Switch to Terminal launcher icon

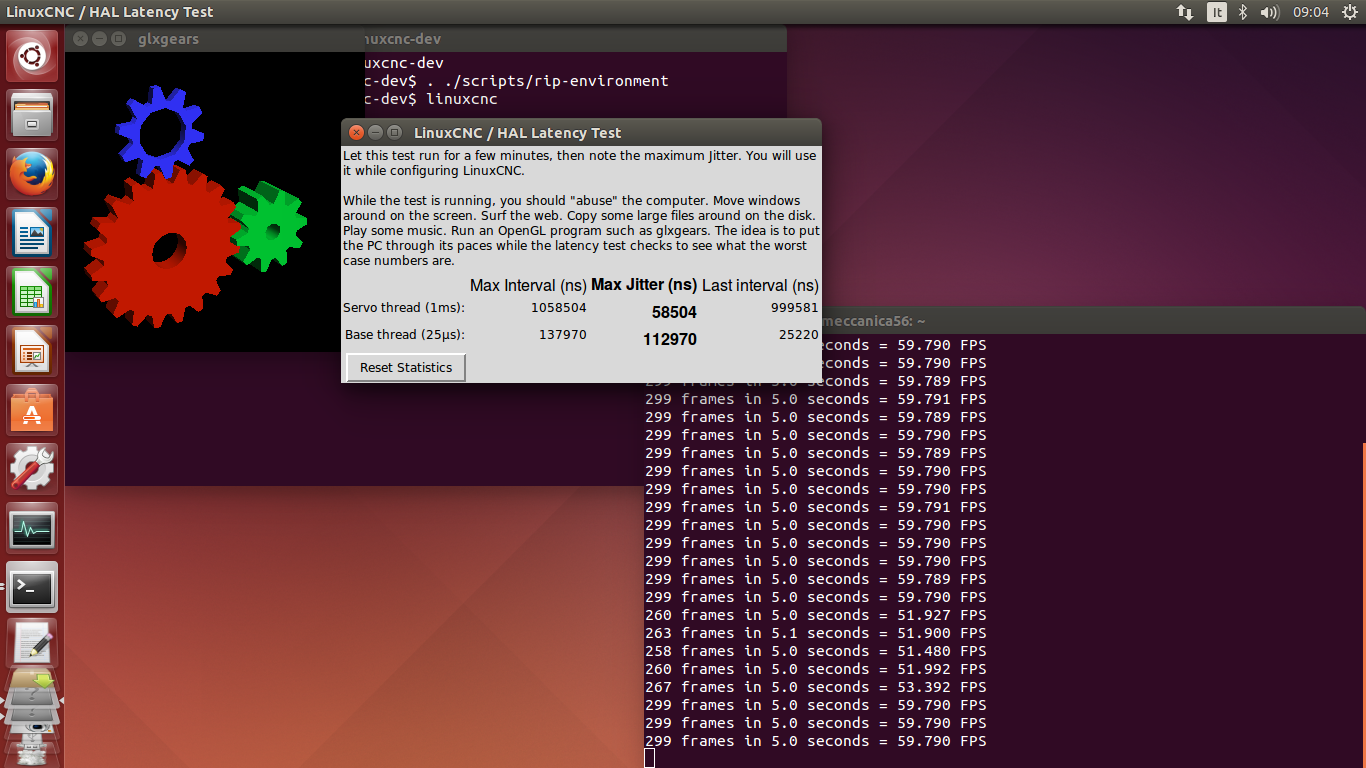click(x=33, y=587)
